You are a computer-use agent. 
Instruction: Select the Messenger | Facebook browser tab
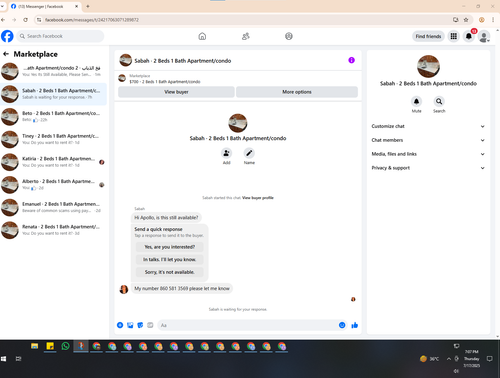tap(44, 6)
